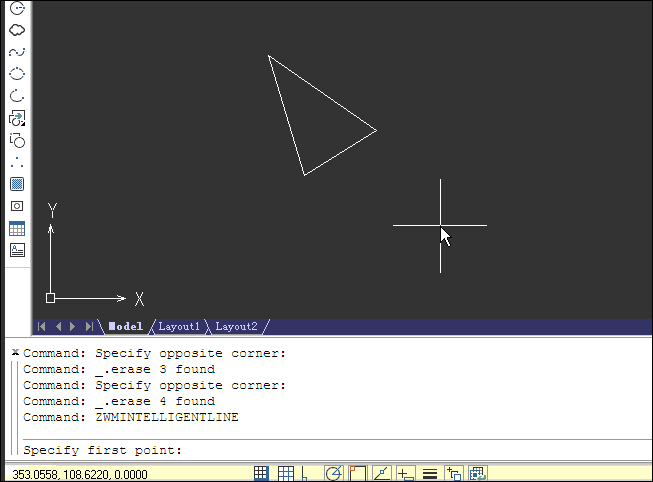This screenshot has height=482, width=653.
Task: Switch to the Model tab
Action: (x=126, y=326)
